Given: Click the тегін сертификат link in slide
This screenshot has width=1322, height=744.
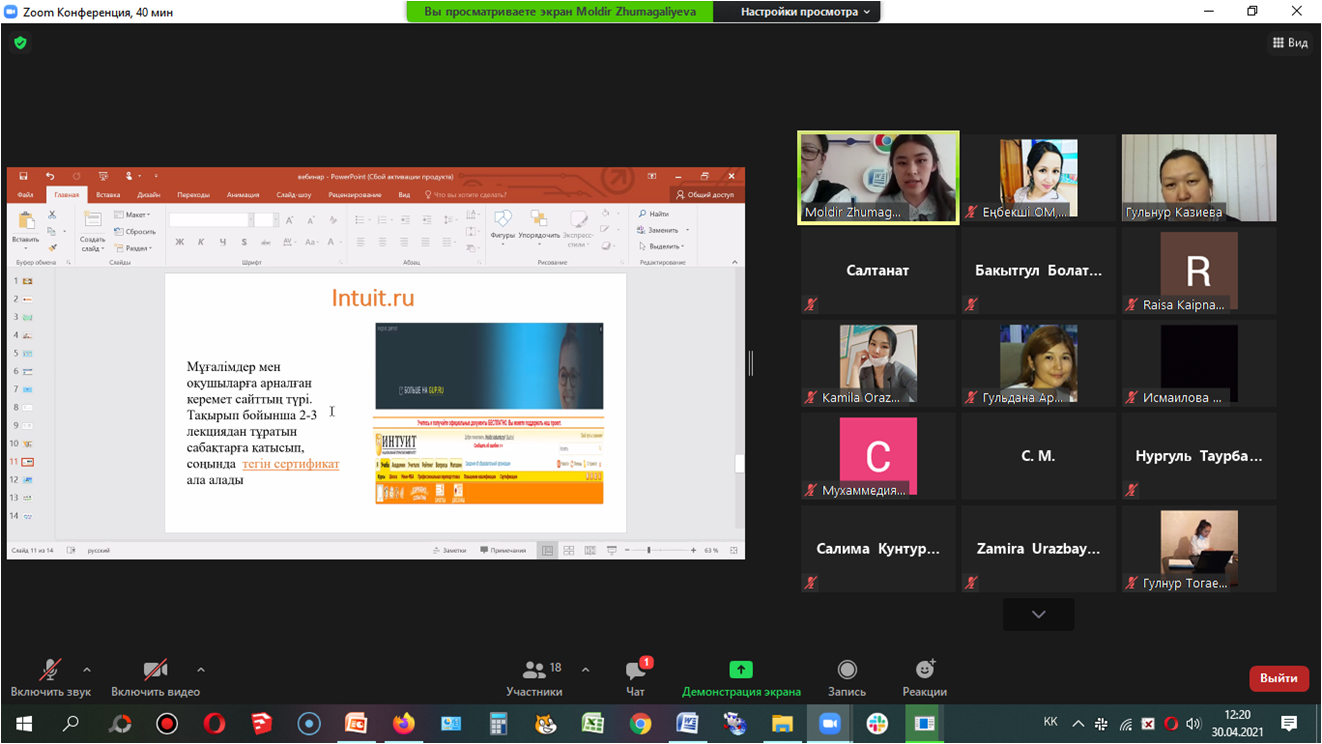Looking at the screenshot, I should coord(290,464).
